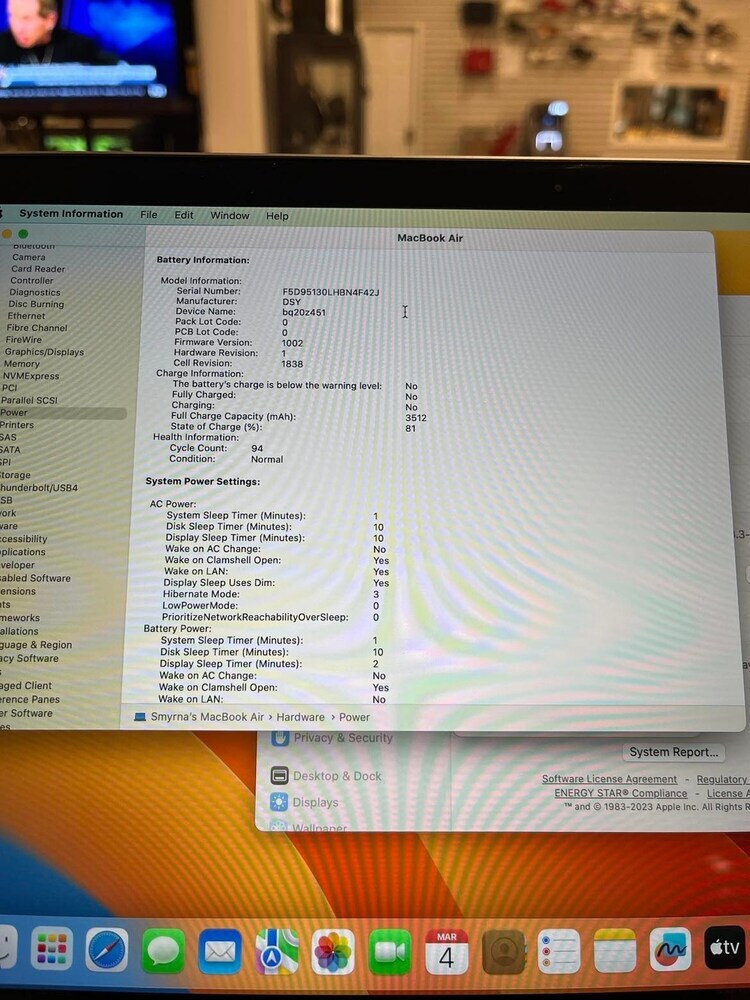Screen dimensions: 750x1000
Task: Select PCI in the sidebar
Action: point(10,388)
